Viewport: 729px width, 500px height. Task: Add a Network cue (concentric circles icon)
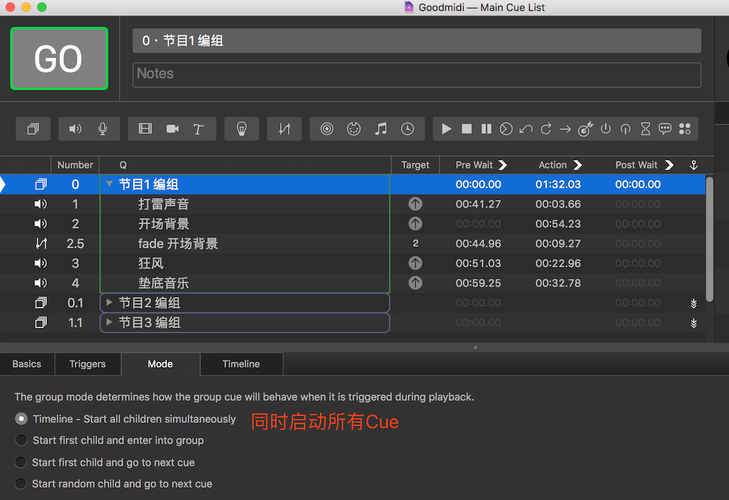[327, 129]
